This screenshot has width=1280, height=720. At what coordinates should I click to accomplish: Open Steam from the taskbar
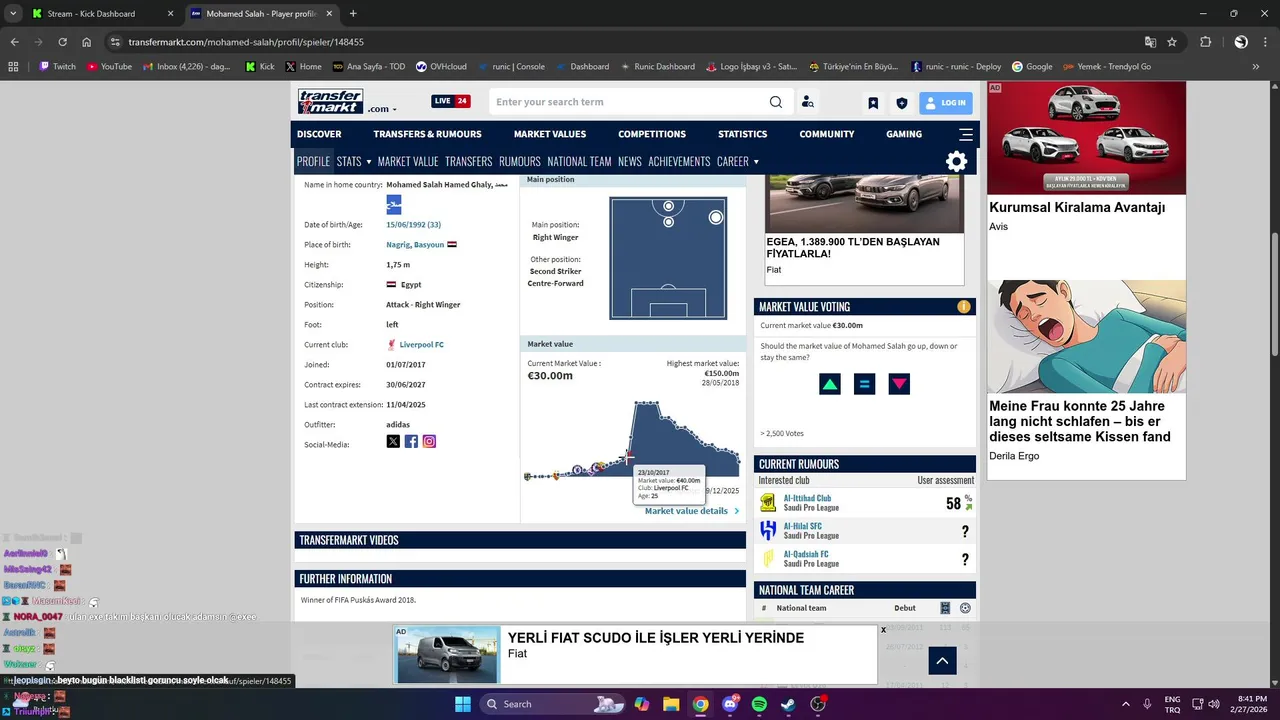(x=789, y=704)
